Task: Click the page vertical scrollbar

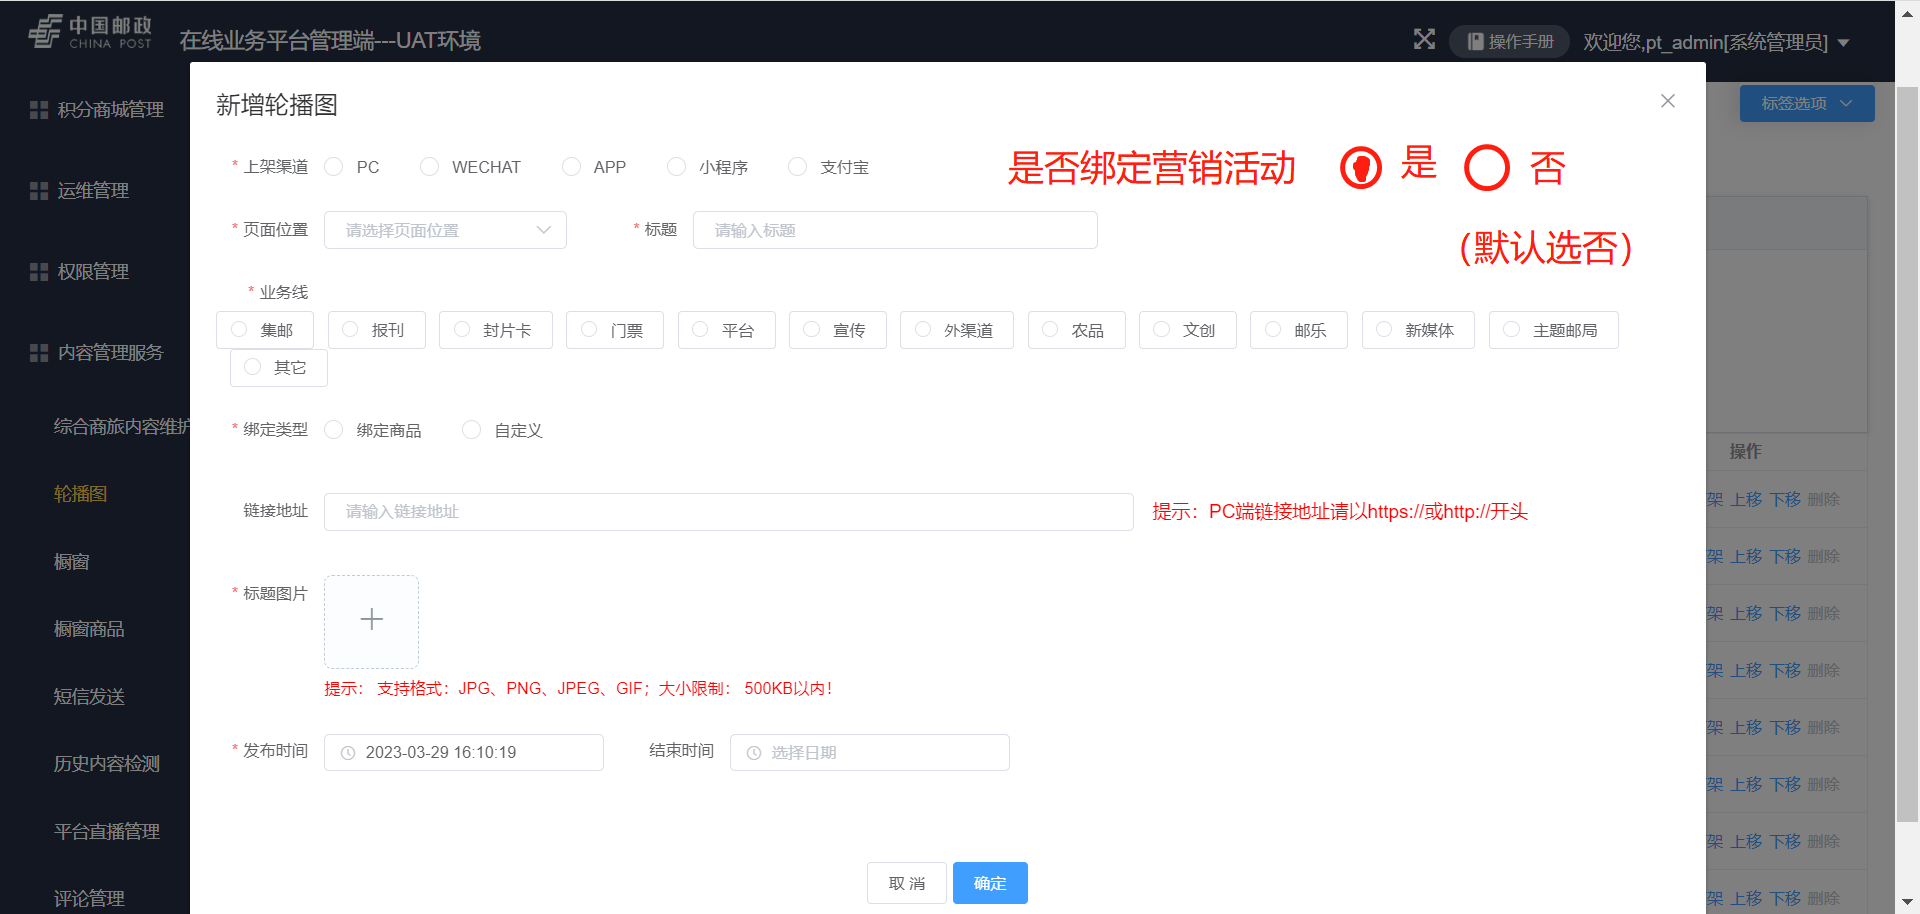Action: 1907,455
